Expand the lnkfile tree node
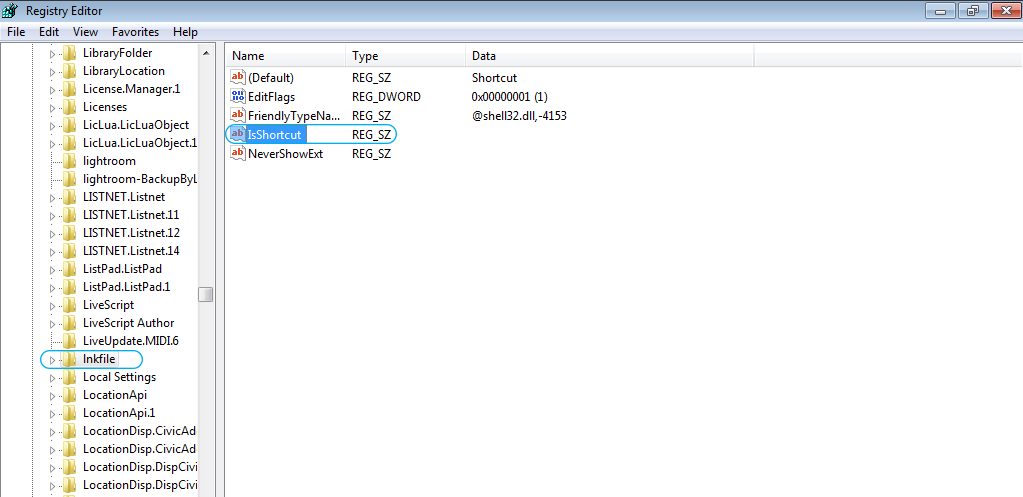Screen dimensions: 1023x497 (53, 360)
